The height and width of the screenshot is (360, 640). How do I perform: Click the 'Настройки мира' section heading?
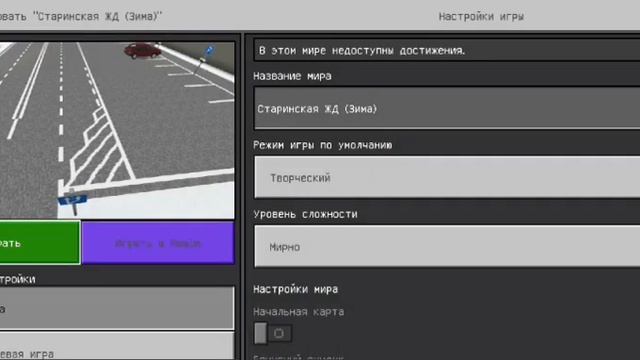(296, 289)
